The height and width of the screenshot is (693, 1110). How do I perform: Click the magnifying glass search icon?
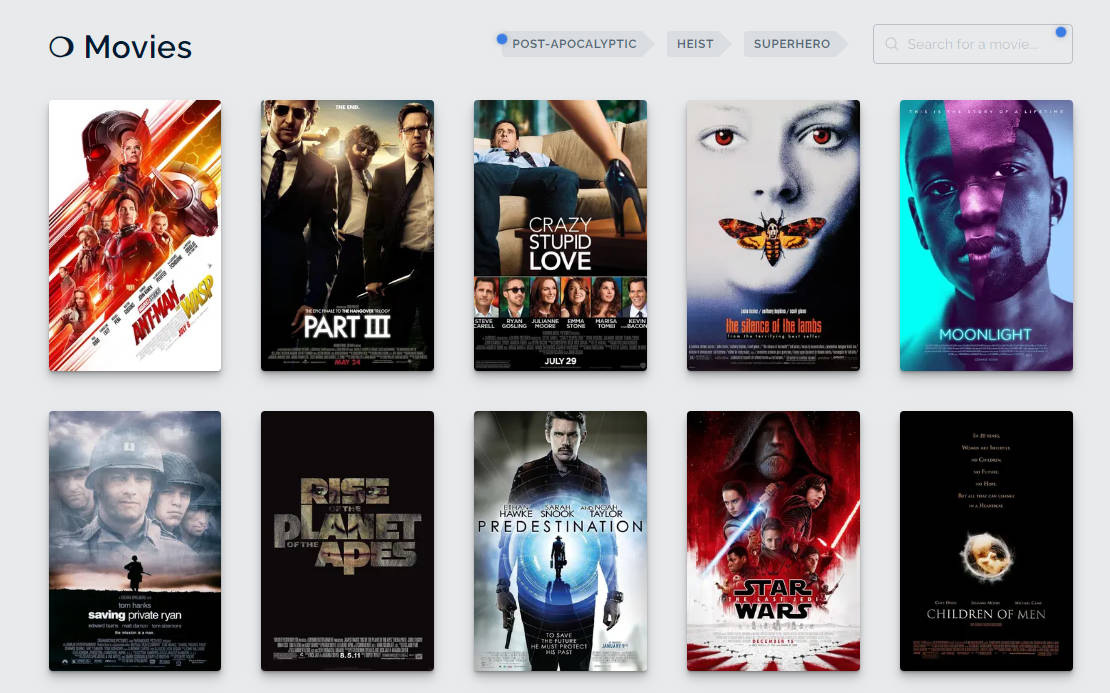[x=891, y=44]
